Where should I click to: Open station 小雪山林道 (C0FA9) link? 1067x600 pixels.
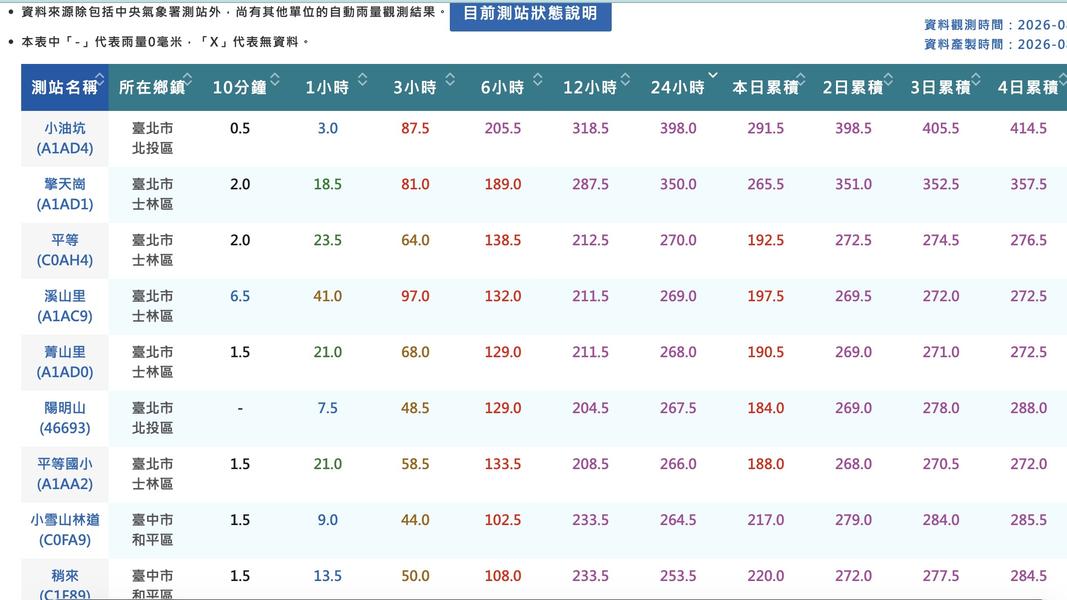(65, 530)
